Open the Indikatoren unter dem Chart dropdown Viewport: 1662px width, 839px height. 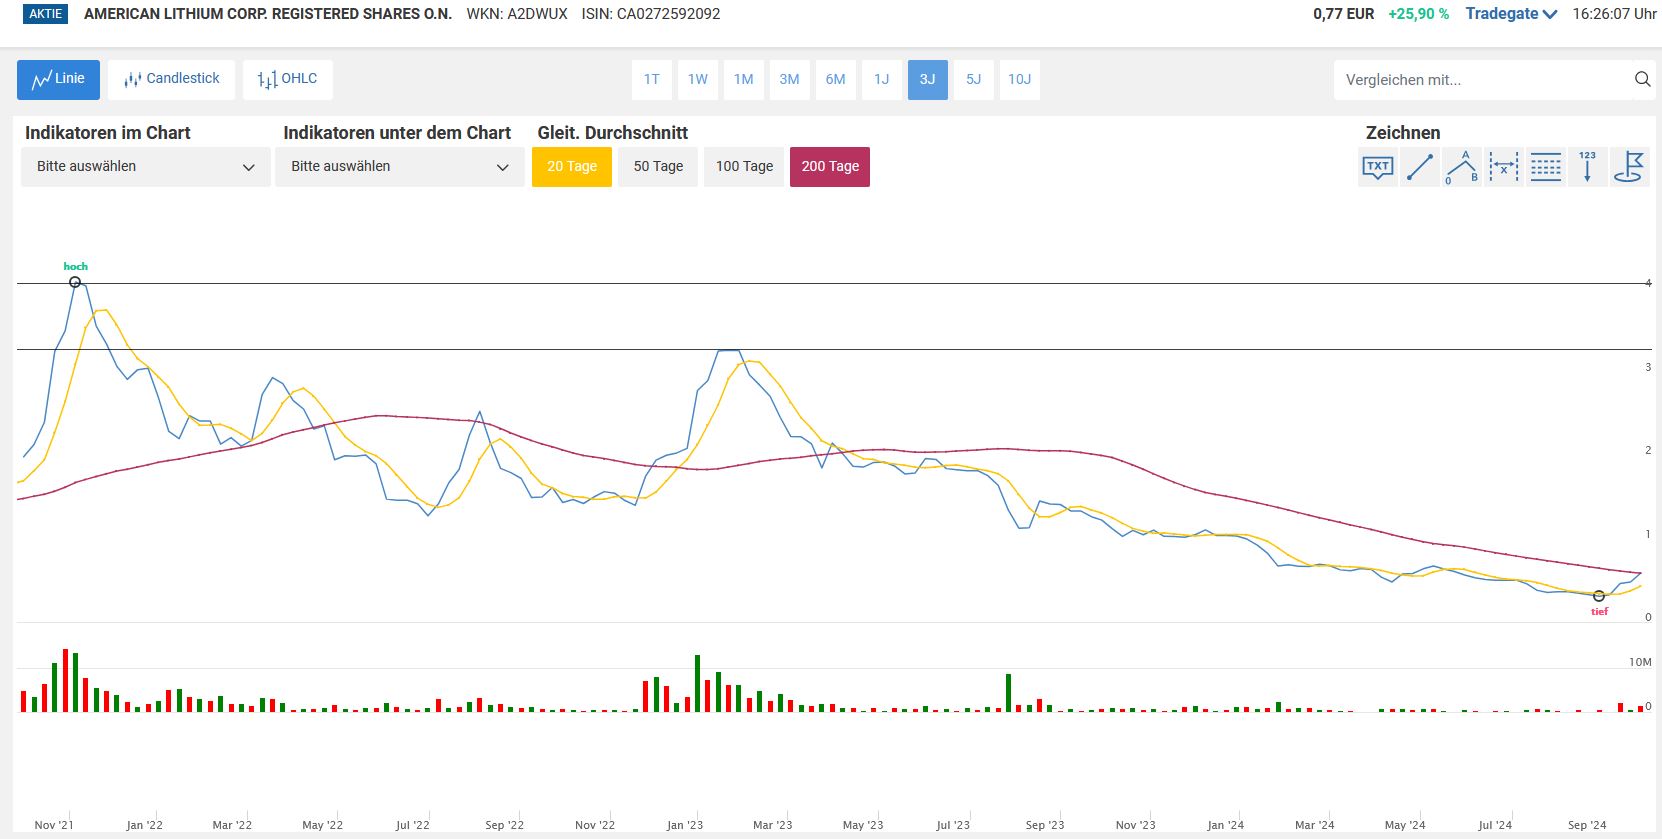pos(400,167)
